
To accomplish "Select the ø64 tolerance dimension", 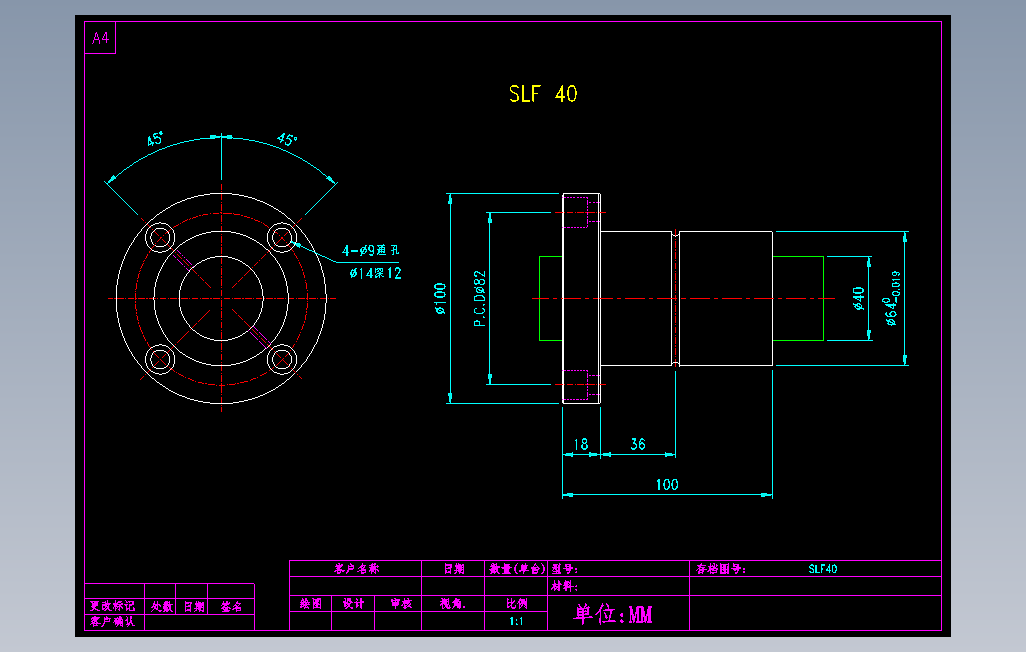I will click(x=893, y=299).
